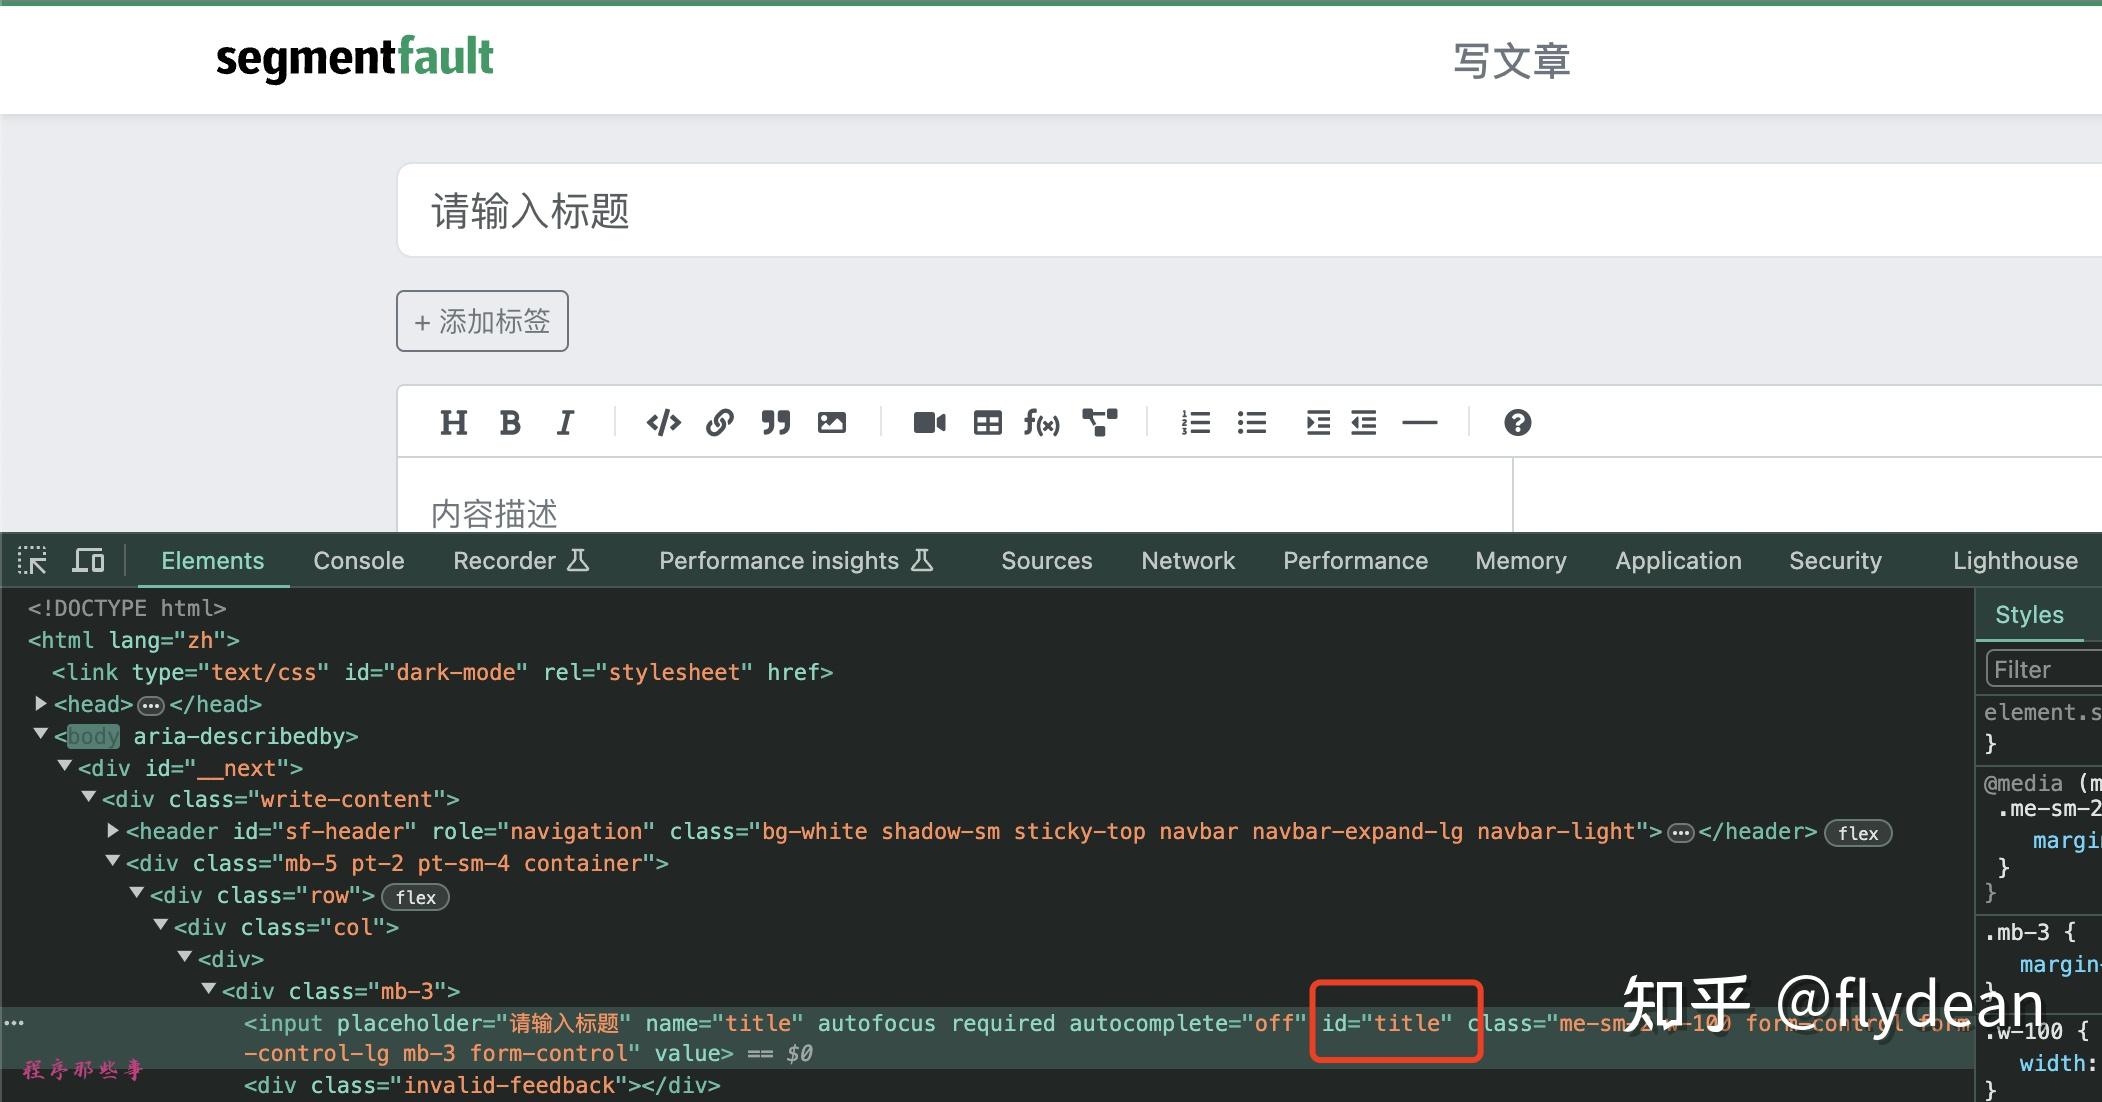Click the insert video icon
This screenshot has height=1102, width=2102.
(929, 422)
